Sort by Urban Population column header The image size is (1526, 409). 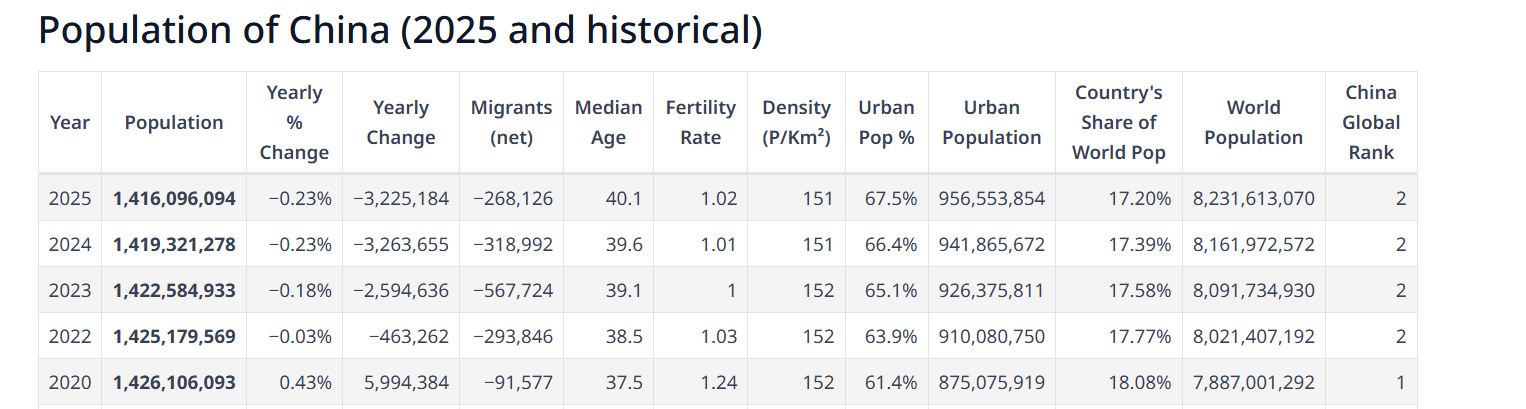(991, 123)
